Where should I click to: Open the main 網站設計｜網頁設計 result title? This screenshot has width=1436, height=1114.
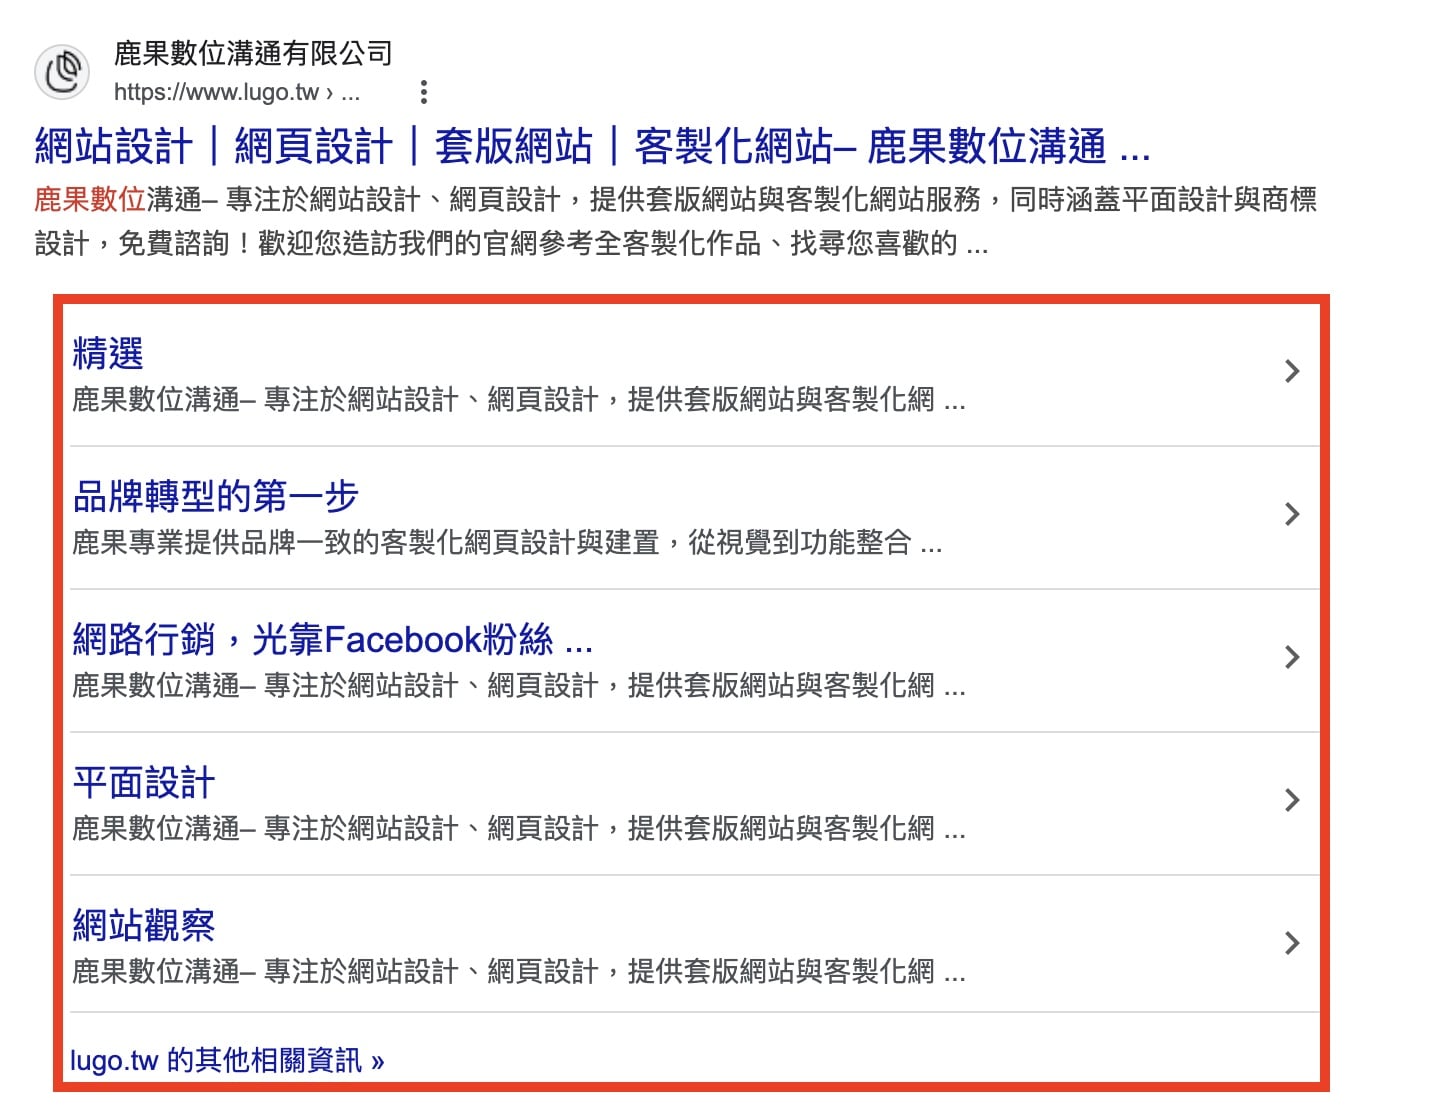[x=592, y=147]
